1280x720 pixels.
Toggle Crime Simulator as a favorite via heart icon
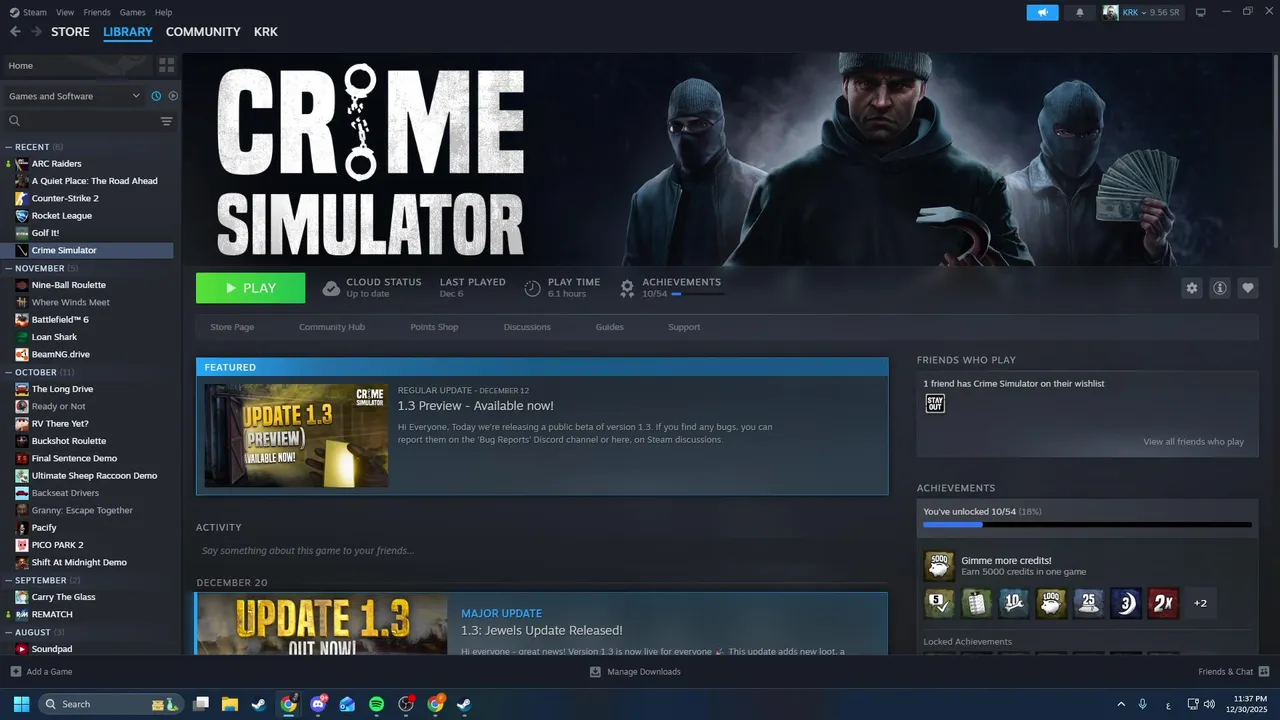1248,288
